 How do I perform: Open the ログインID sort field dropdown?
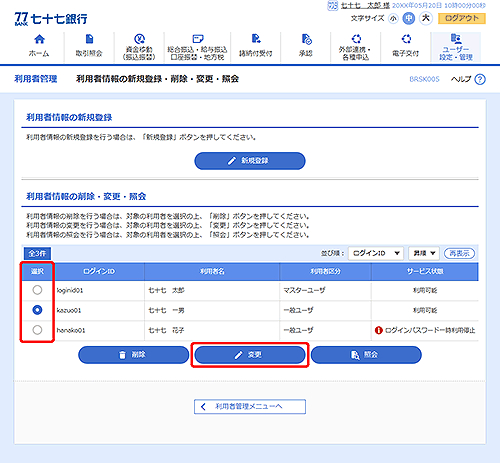click(x=376, y=254)
